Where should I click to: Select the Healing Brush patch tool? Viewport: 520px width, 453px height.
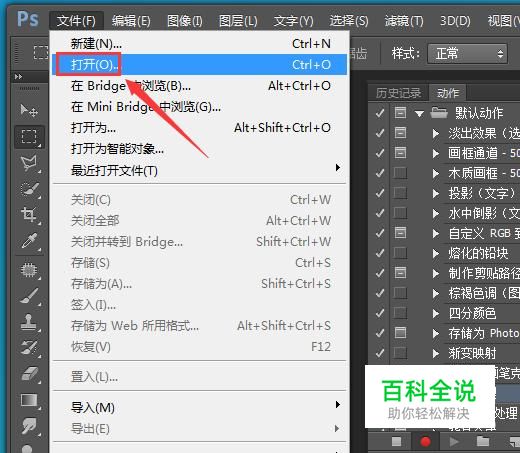29,270
